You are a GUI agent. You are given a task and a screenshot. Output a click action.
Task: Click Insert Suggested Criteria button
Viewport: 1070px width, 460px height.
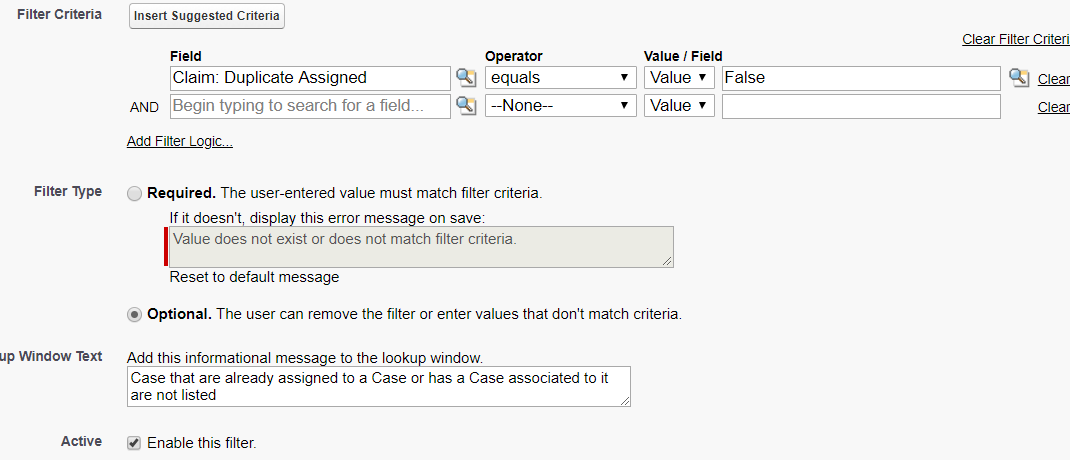207,16
